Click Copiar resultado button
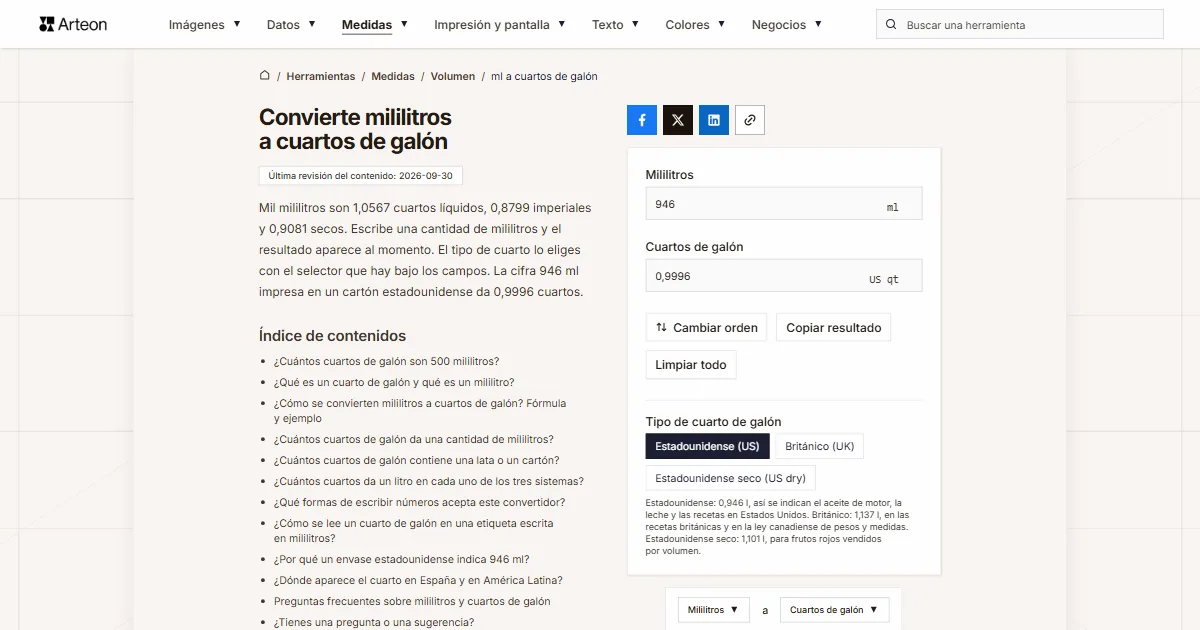The image size is (1200, 630). click(x=834, y=327)
